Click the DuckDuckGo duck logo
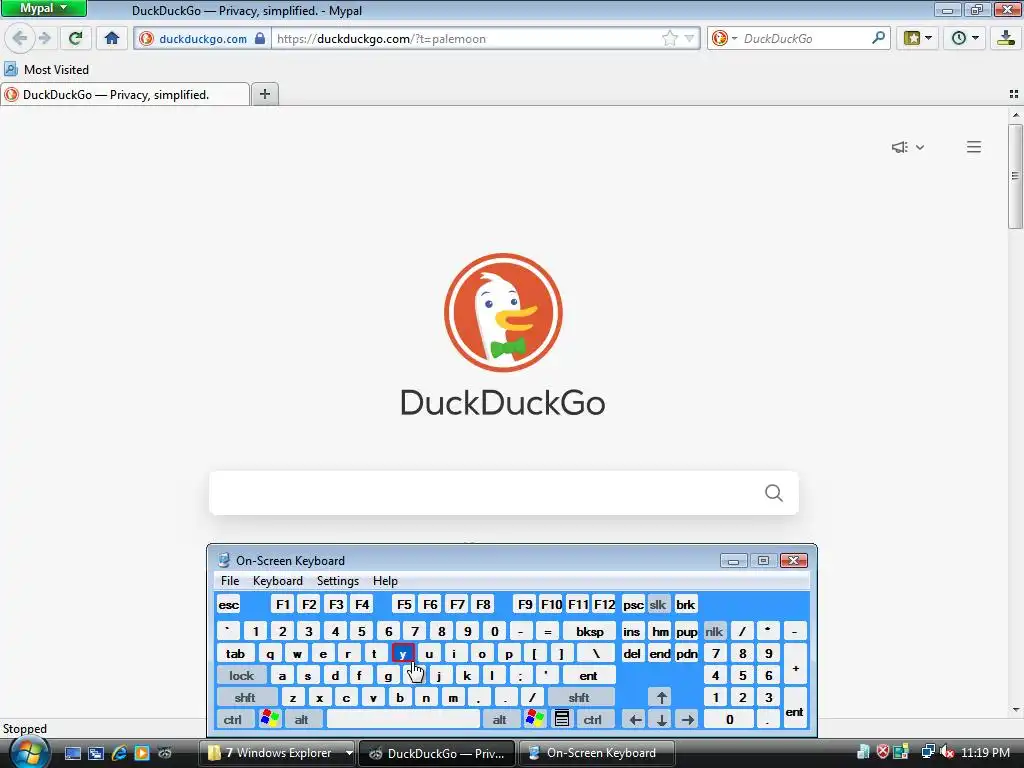1024x768 pixels. [503, 312]
